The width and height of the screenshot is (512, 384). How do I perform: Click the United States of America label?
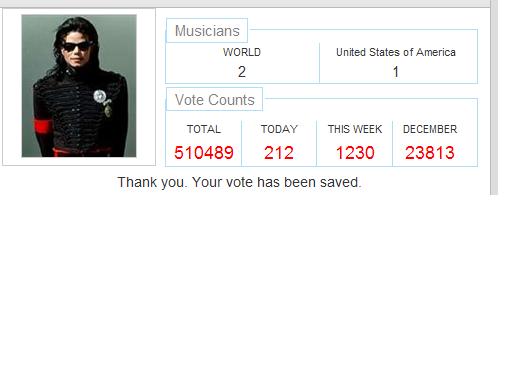396,52
